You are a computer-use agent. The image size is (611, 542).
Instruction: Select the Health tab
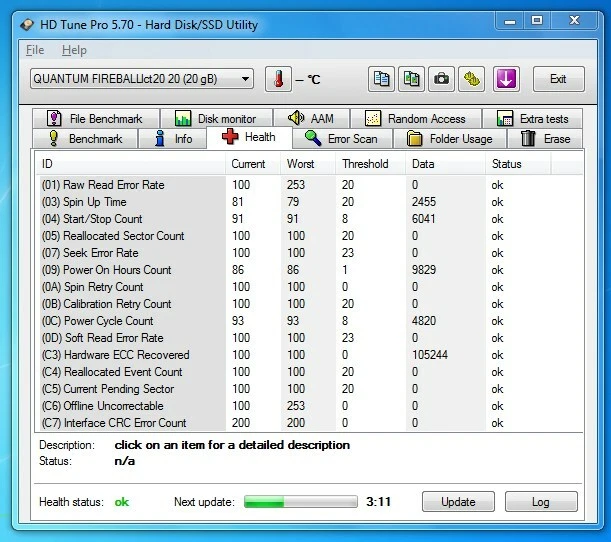[249, 137]
